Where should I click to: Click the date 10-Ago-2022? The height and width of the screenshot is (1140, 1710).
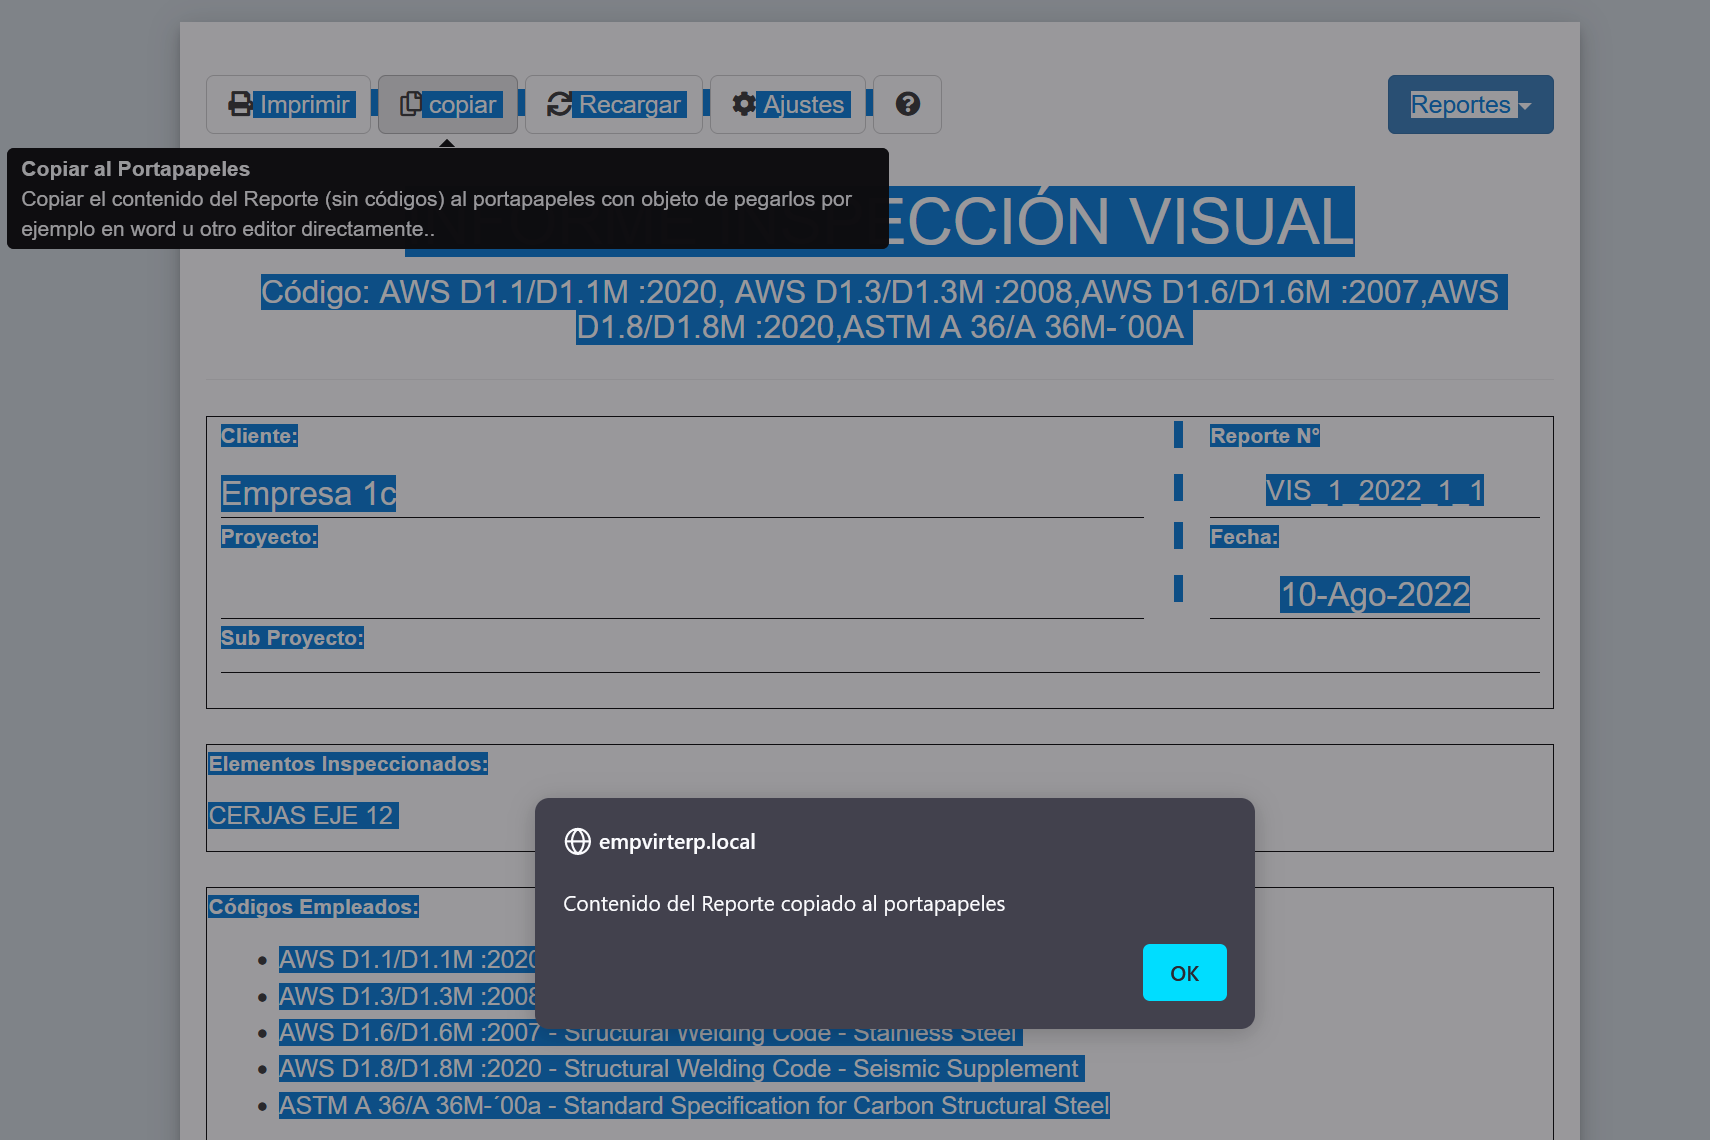(x=1374, y=595)
